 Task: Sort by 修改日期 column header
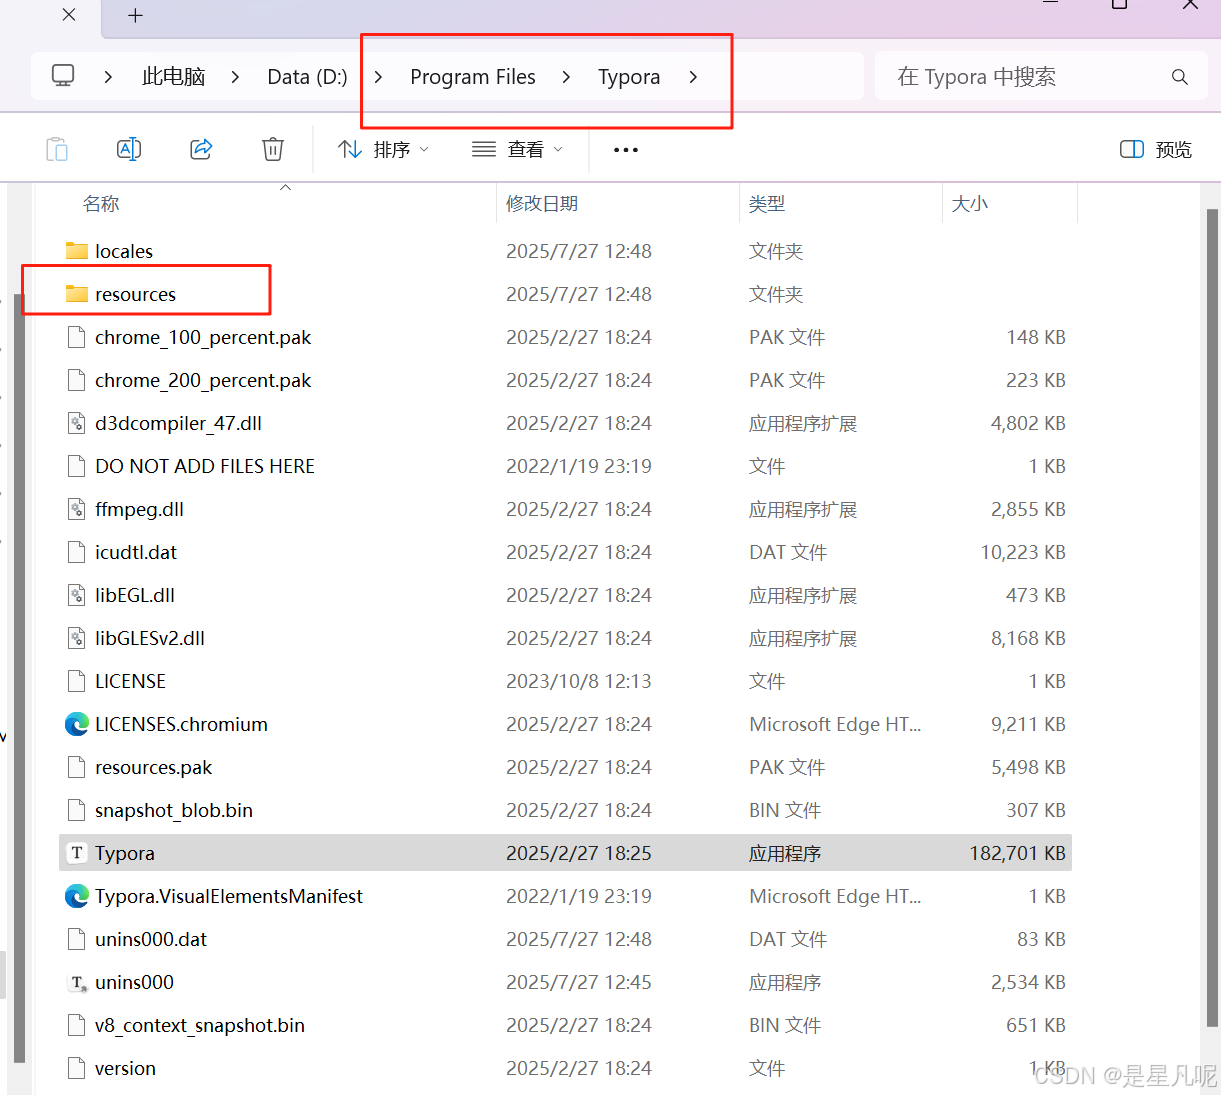542,204
